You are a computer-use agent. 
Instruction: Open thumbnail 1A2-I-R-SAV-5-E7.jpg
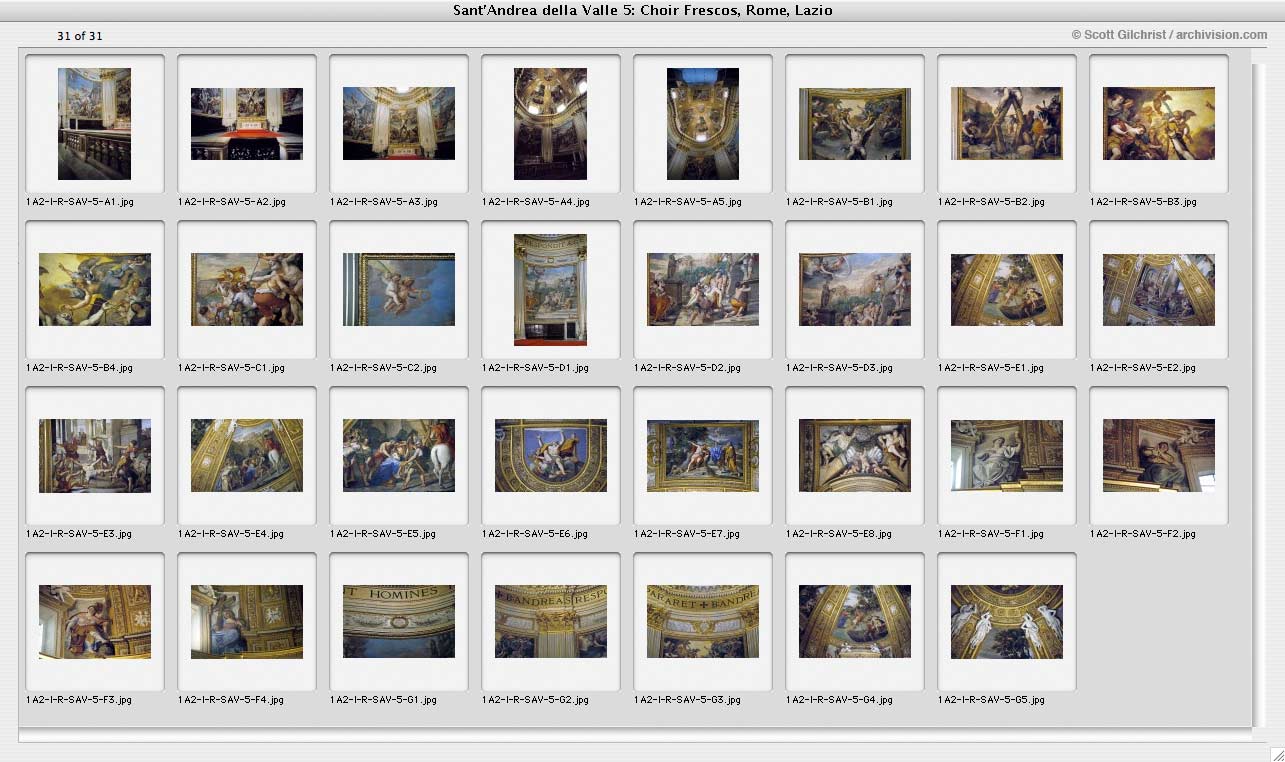pos(703,456)
